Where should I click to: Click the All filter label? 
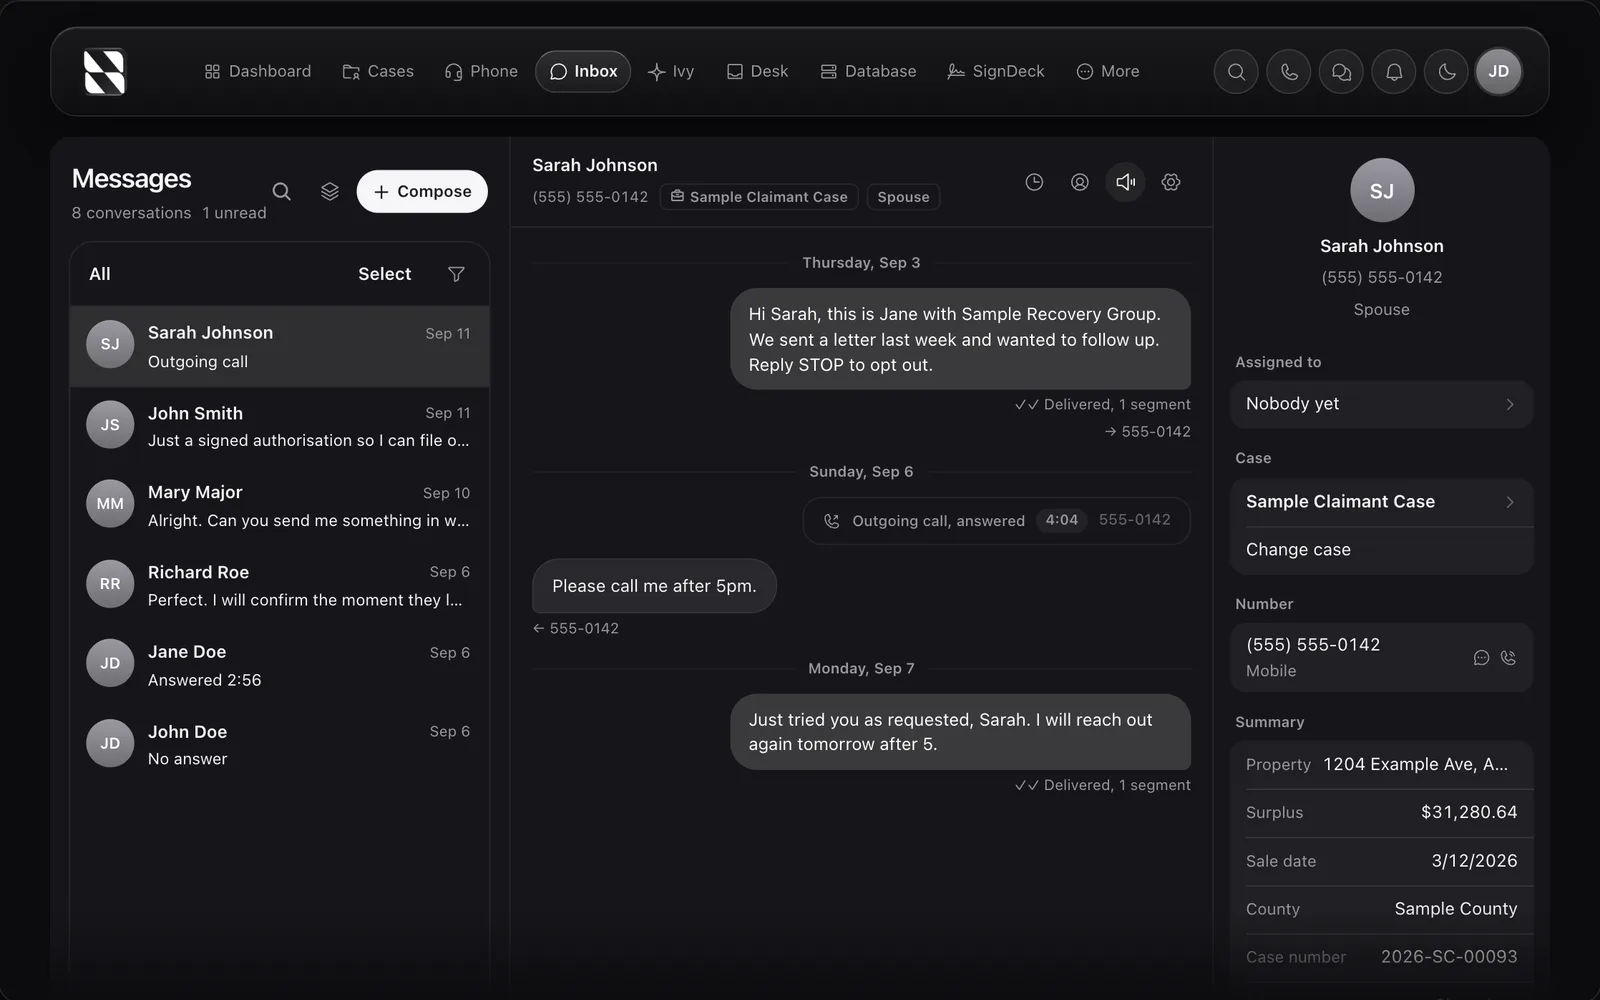[x=100, y=274]
